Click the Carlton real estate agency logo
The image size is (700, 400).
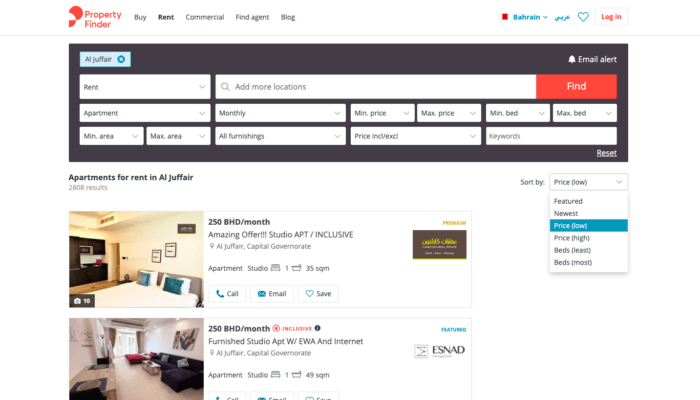(x=439, y=245)
